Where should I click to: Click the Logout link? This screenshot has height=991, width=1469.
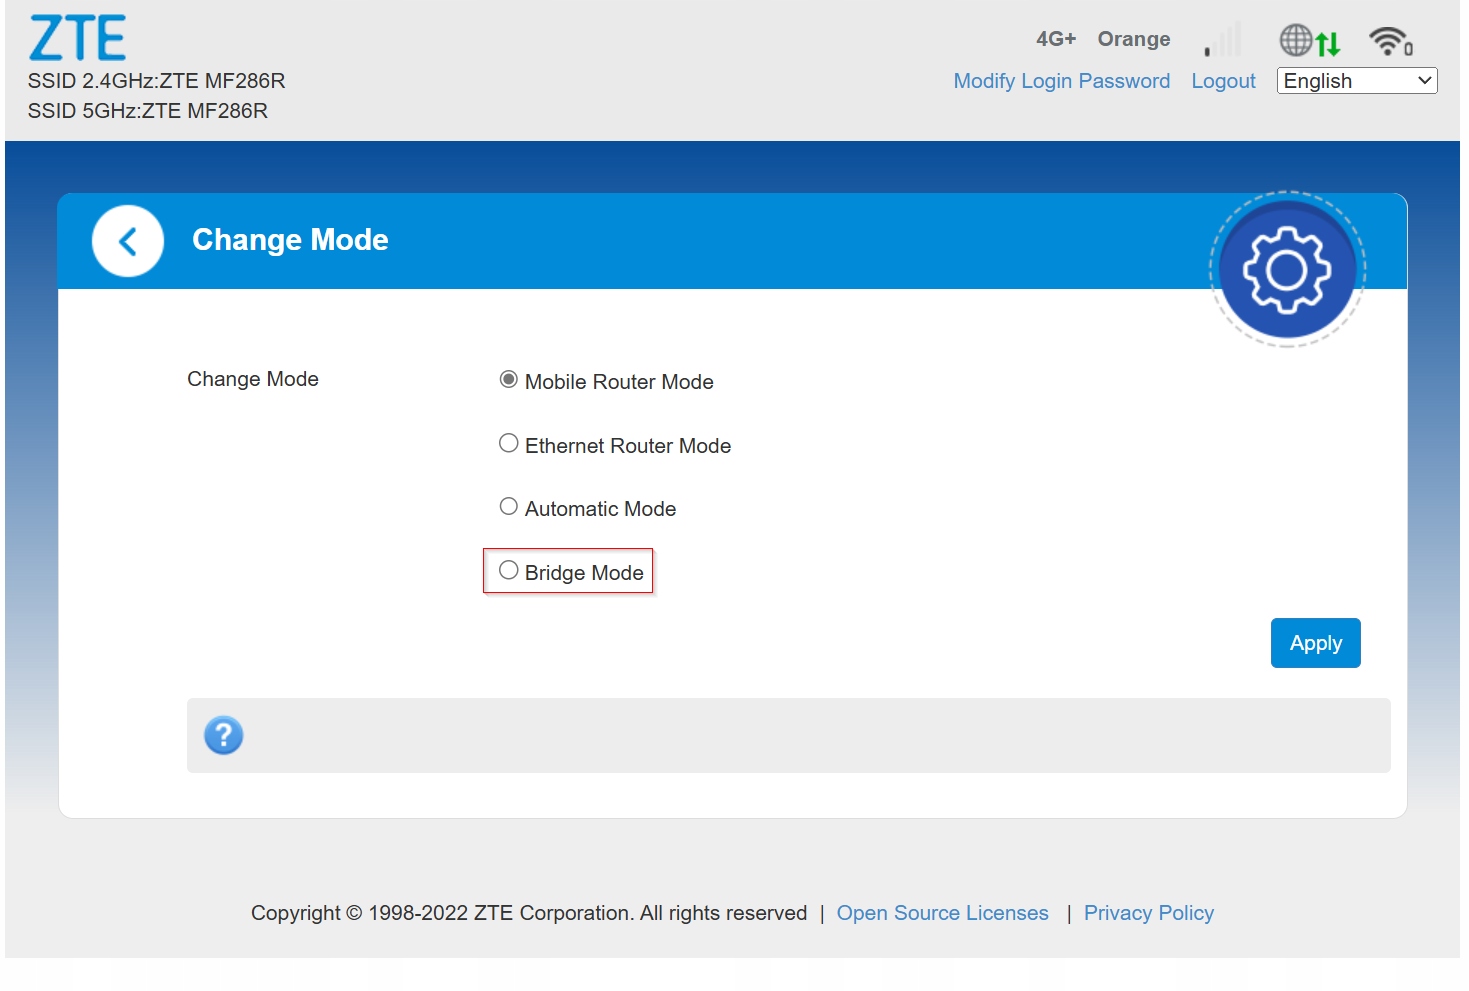1223,81
